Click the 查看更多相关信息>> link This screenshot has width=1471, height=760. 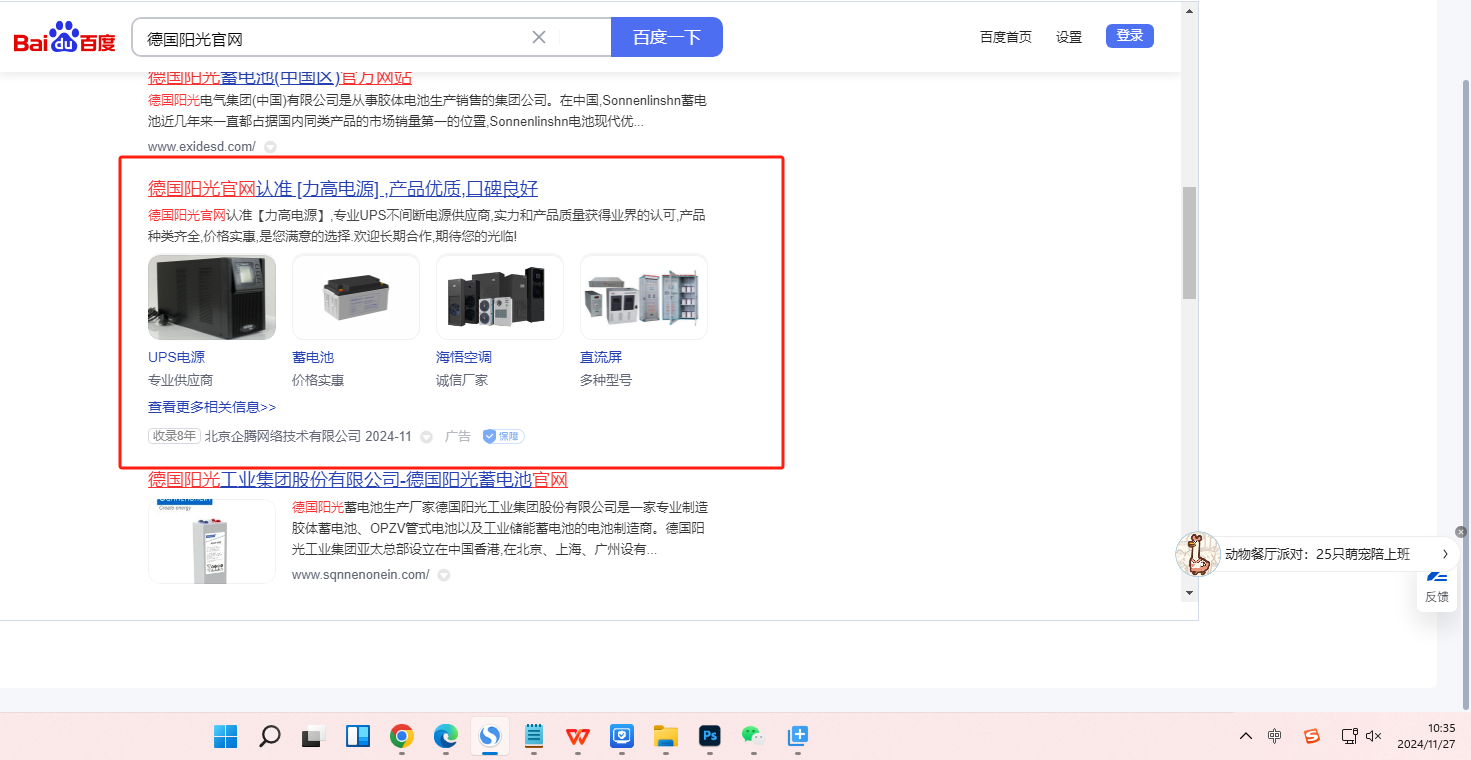pyautogui.click(x=212, y=407)
